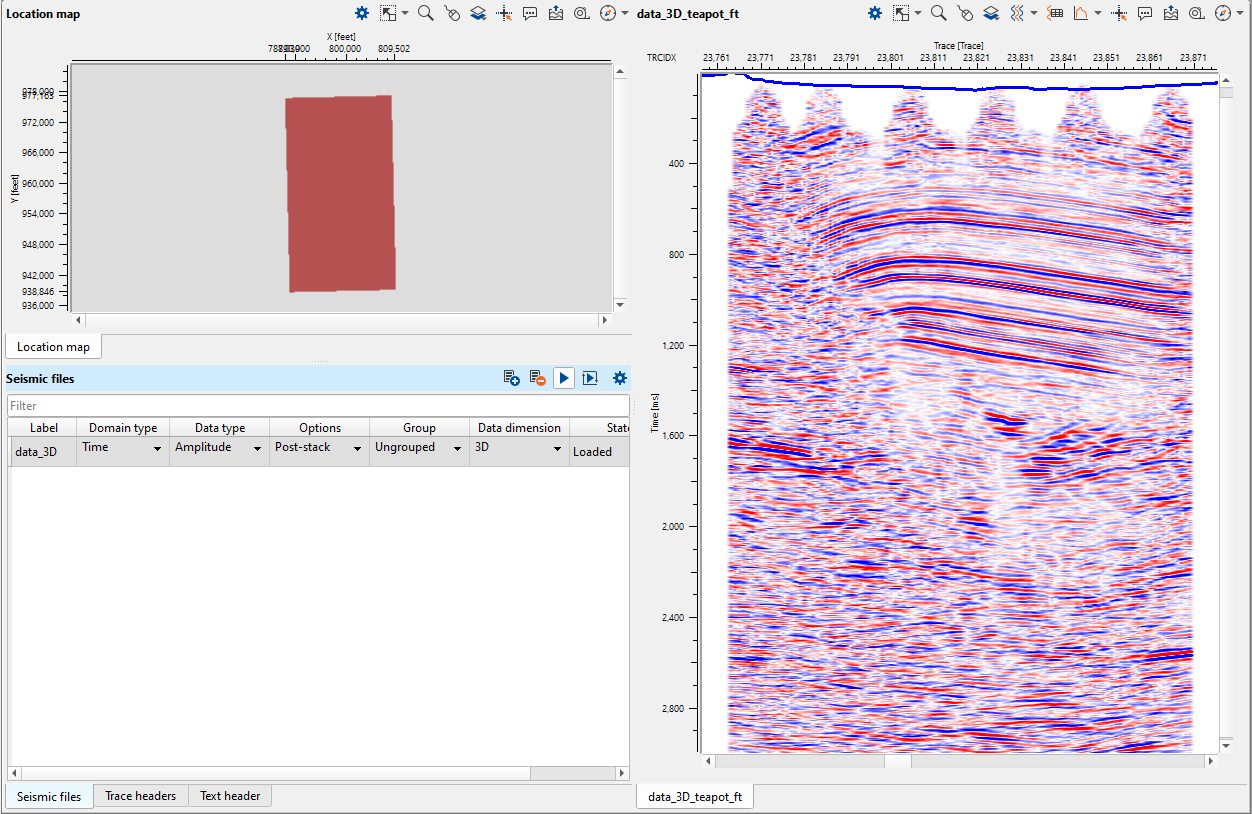
Task: Open the compass orientation tool
Action: (1224, 13)
